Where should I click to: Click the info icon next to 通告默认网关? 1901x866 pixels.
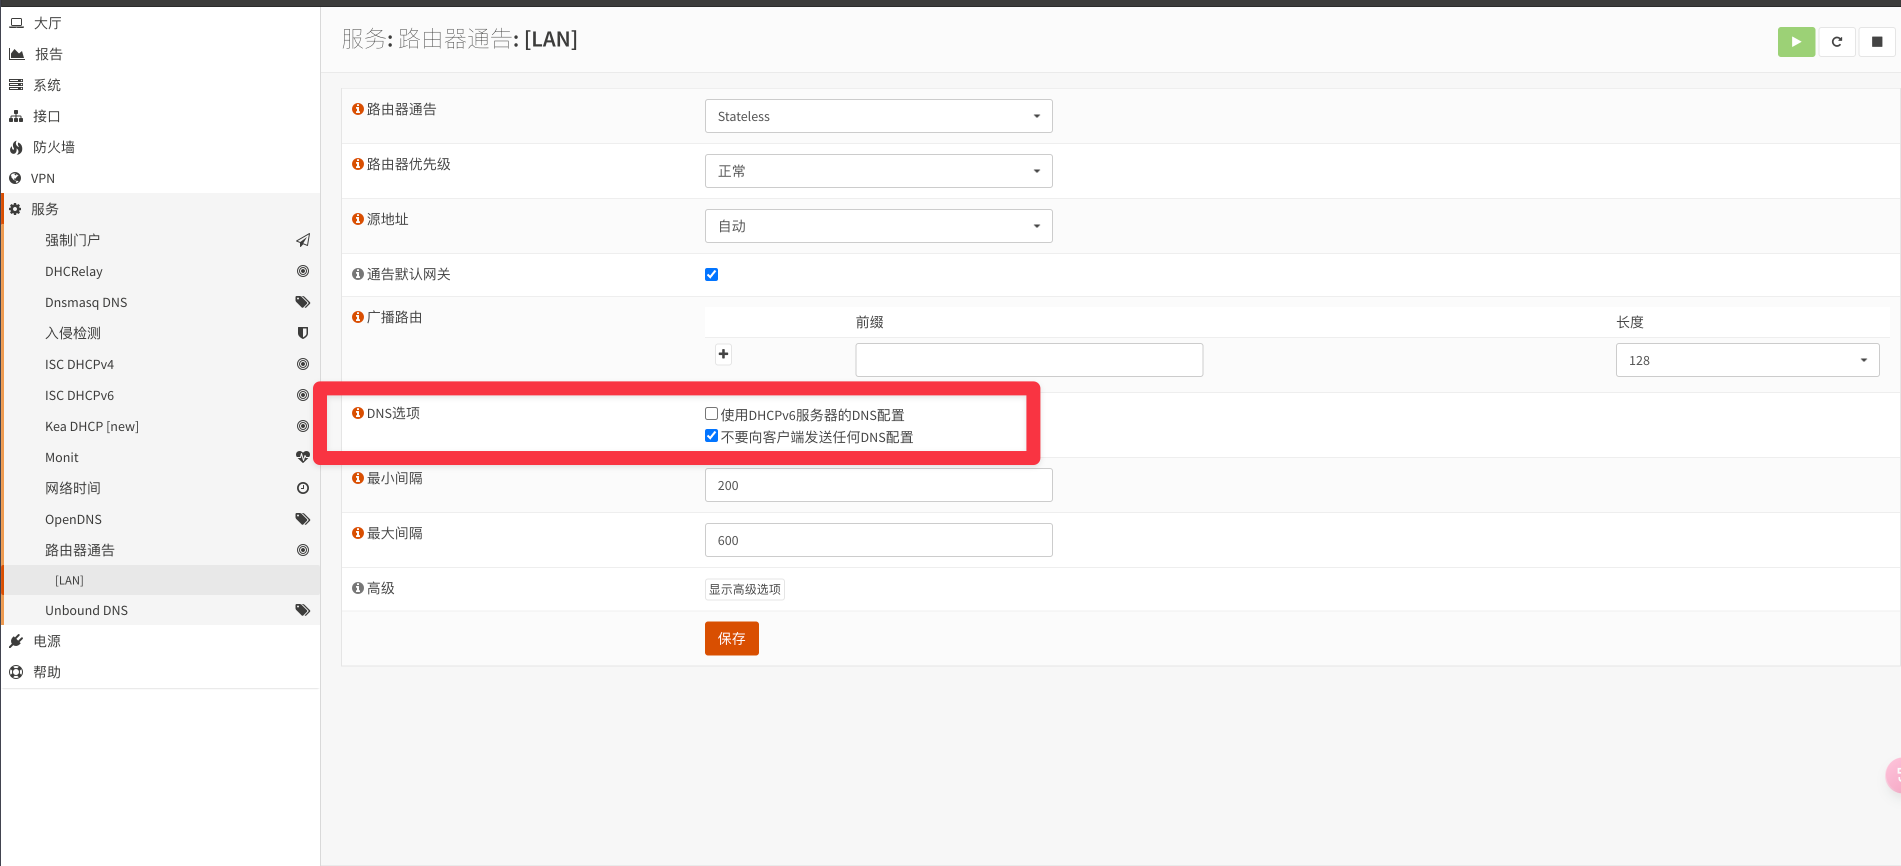(x=357, y=274)
